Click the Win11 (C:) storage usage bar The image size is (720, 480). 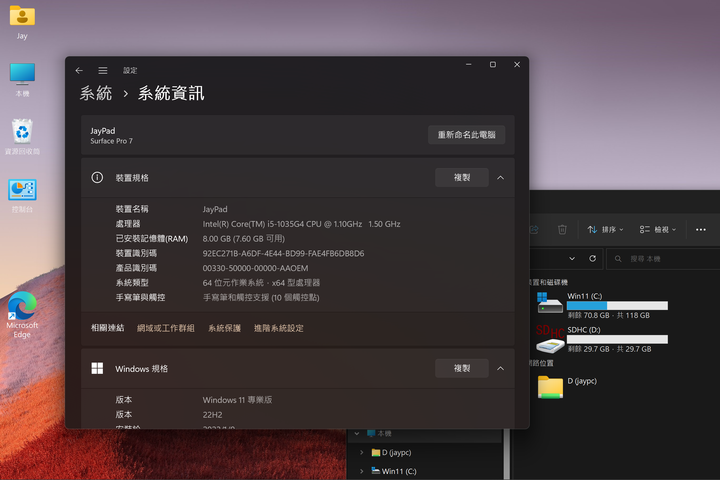pyautogui.click(x=617, y=305)
